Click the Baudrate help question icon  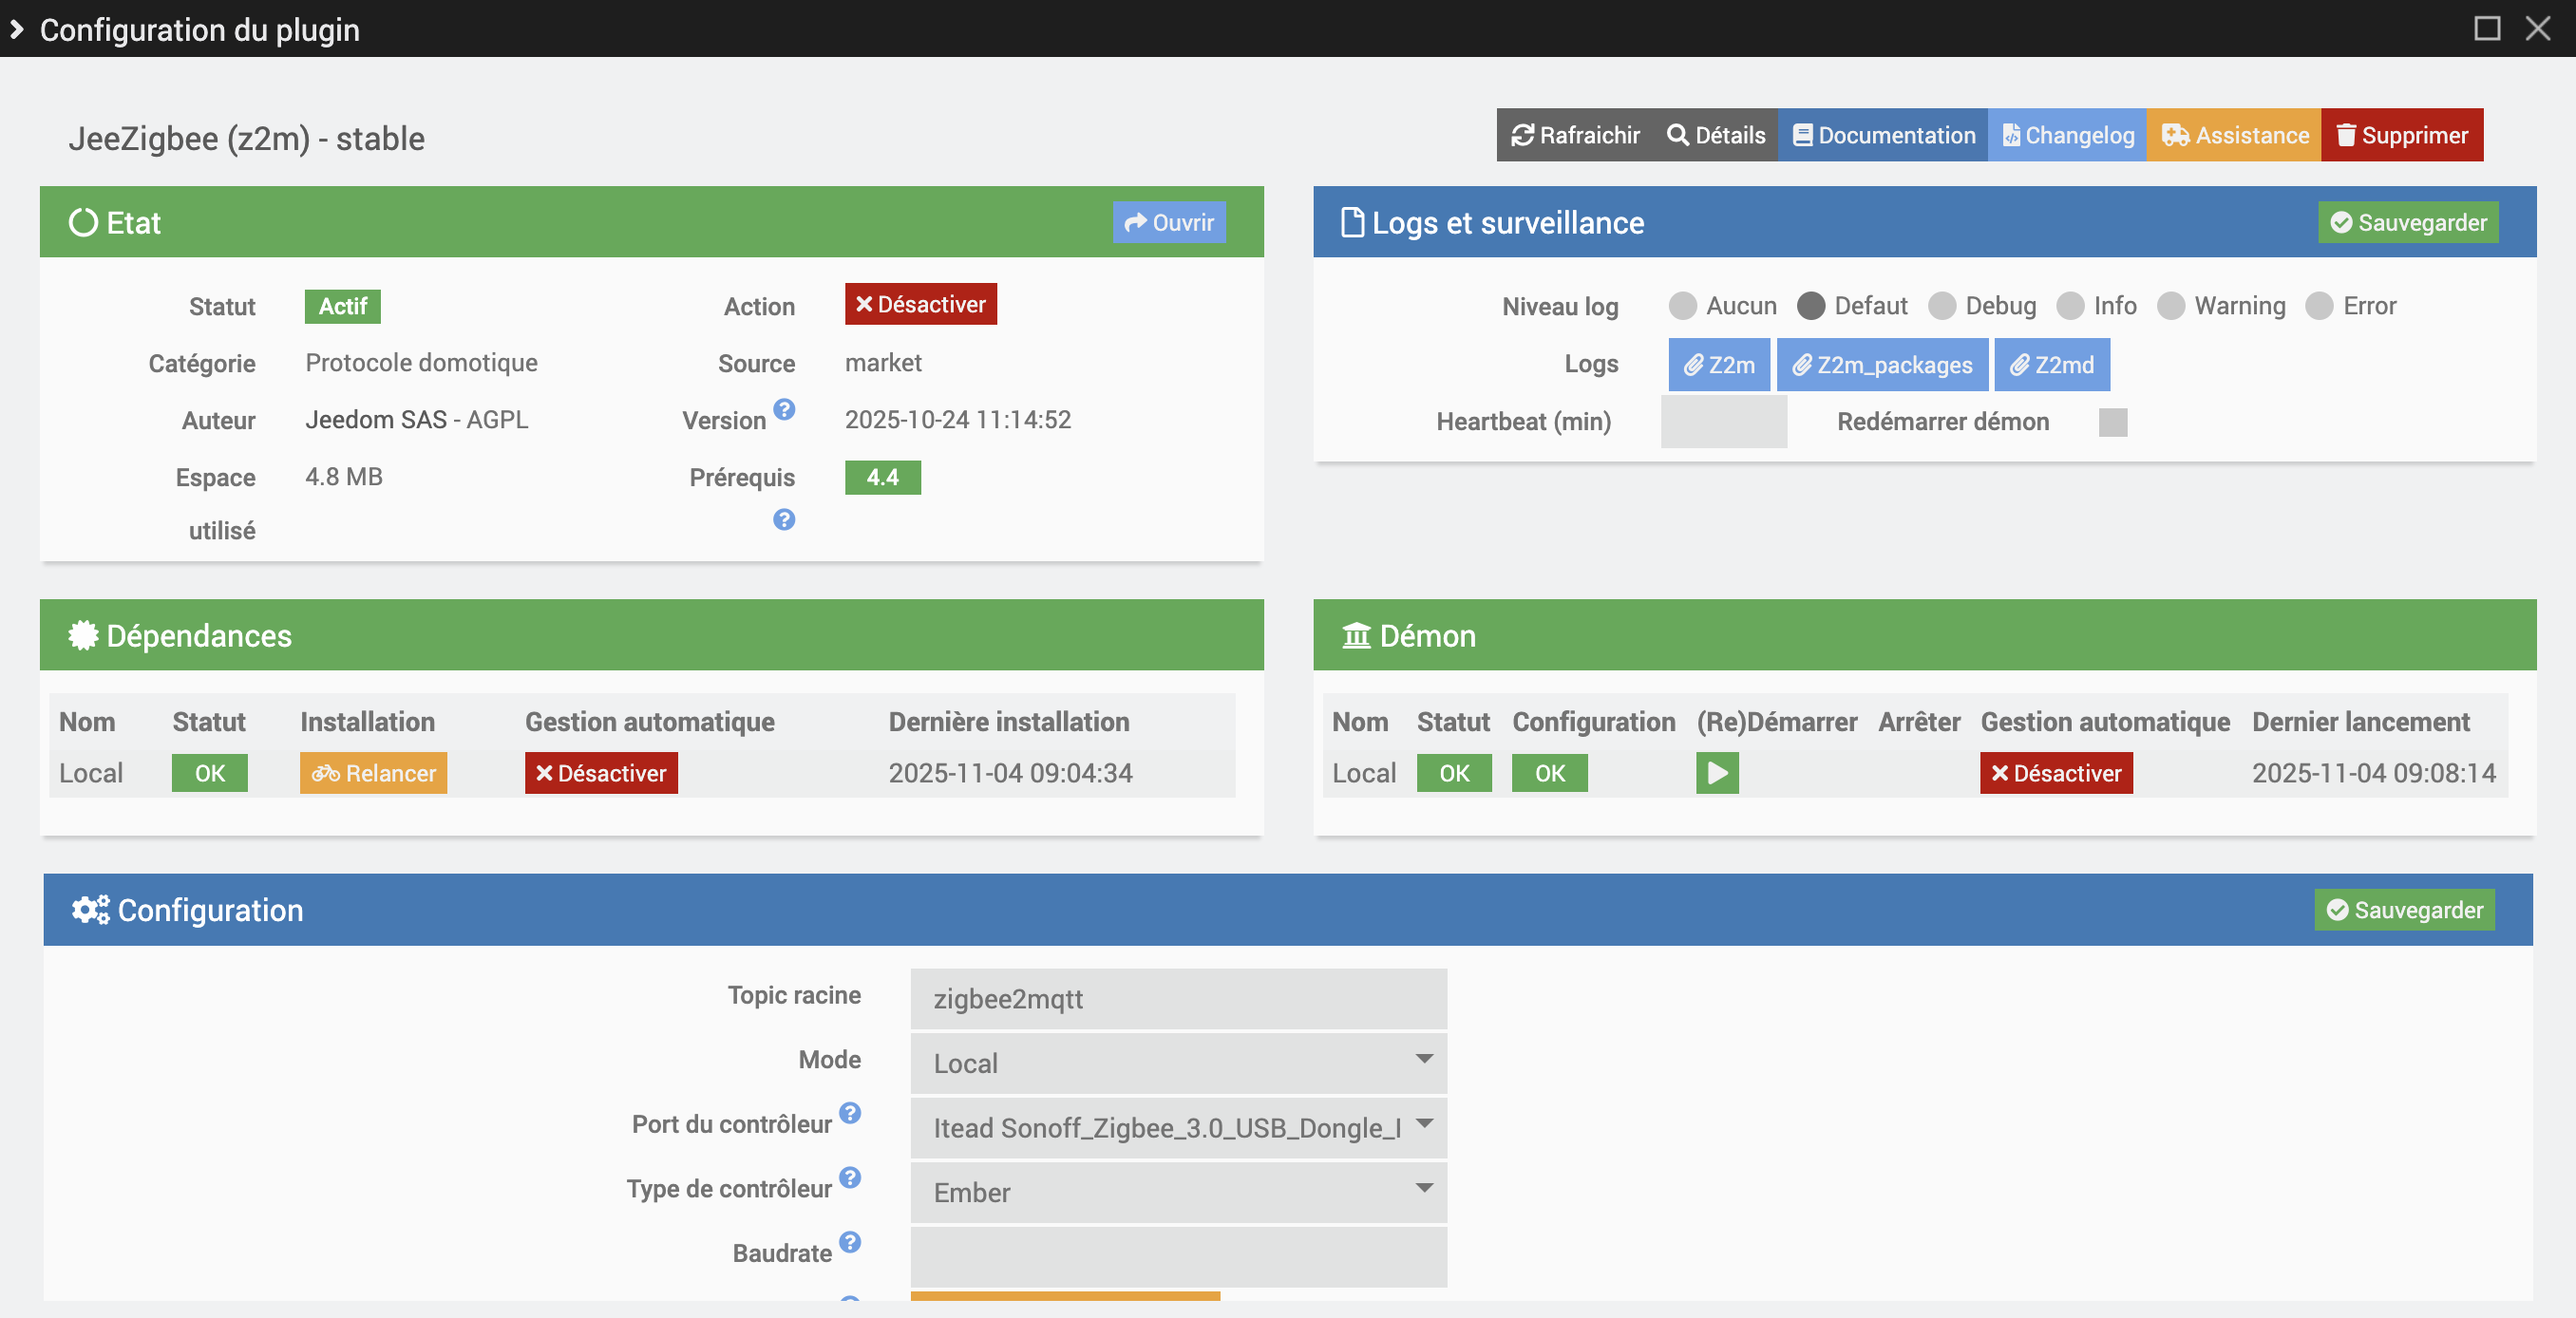pyautogui.click(x=850, y=1242)
